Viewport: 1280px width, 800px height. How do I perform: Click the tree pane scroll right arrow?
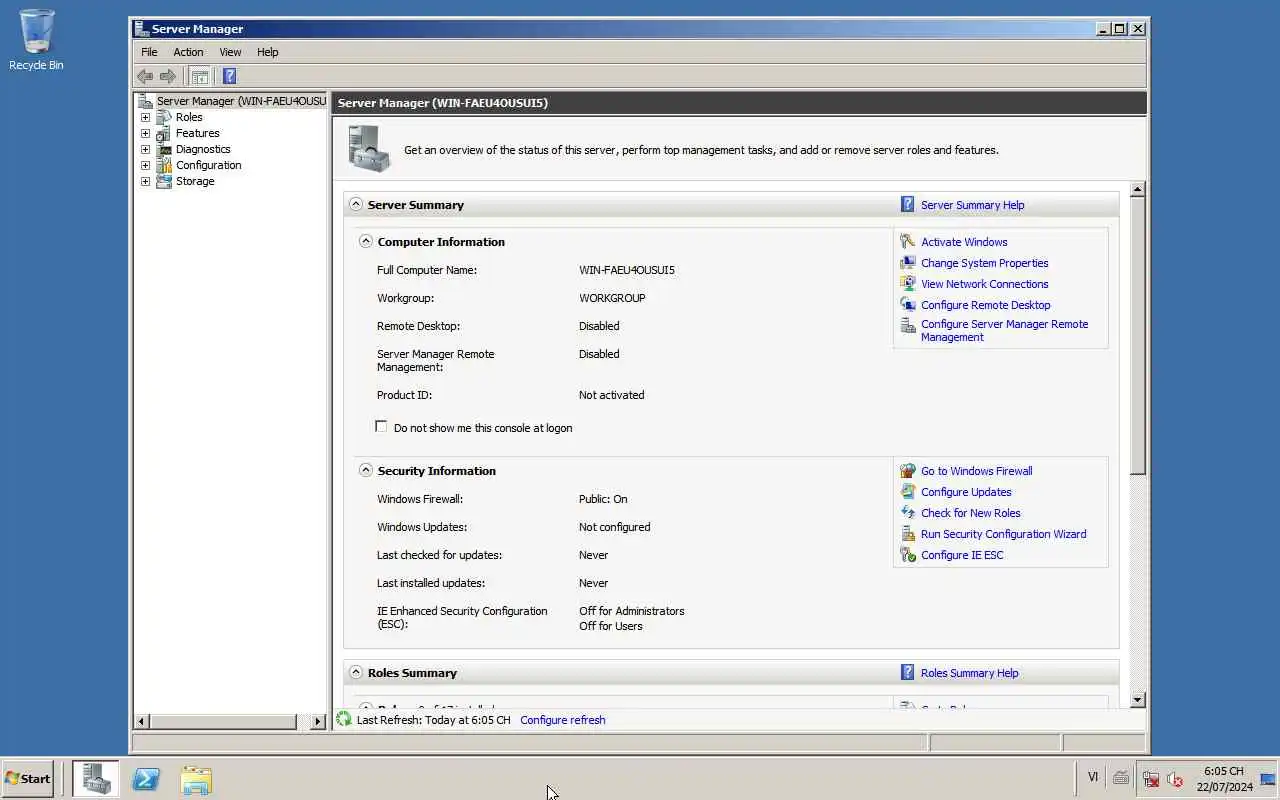tap(318, 721)
